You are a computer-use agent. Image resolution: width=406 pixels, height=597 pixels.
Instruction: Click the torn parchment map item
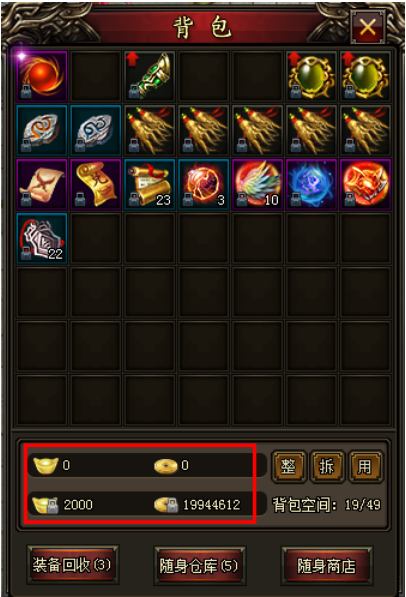click(42, 185)
